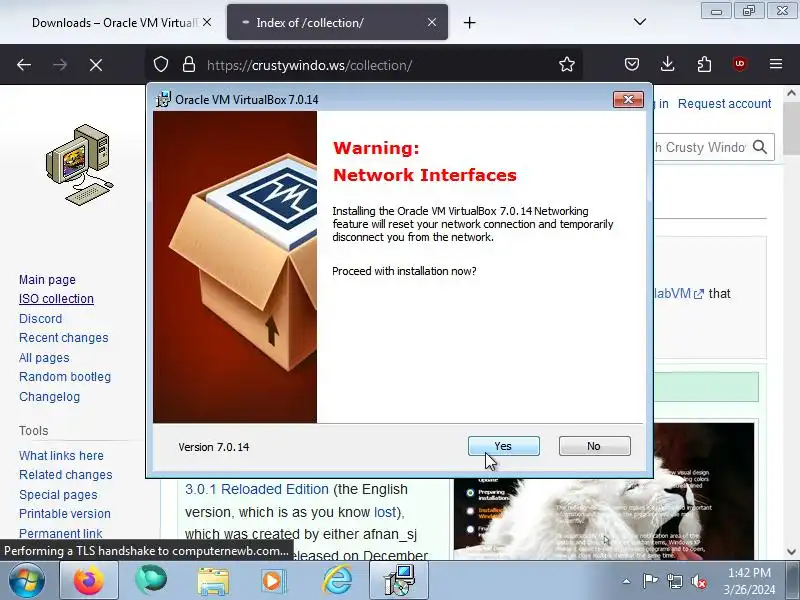This screenshot has height=600, width=800.
Task: Click the Crusty Windows computer logo
Action: tap(80, 164)
